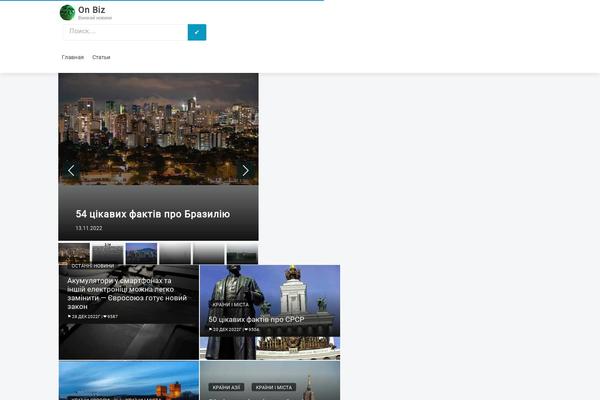Open the 50 цікавих фактів про СРСР article
The height and width of the screenshot is (400, 600).
(256, 319)
